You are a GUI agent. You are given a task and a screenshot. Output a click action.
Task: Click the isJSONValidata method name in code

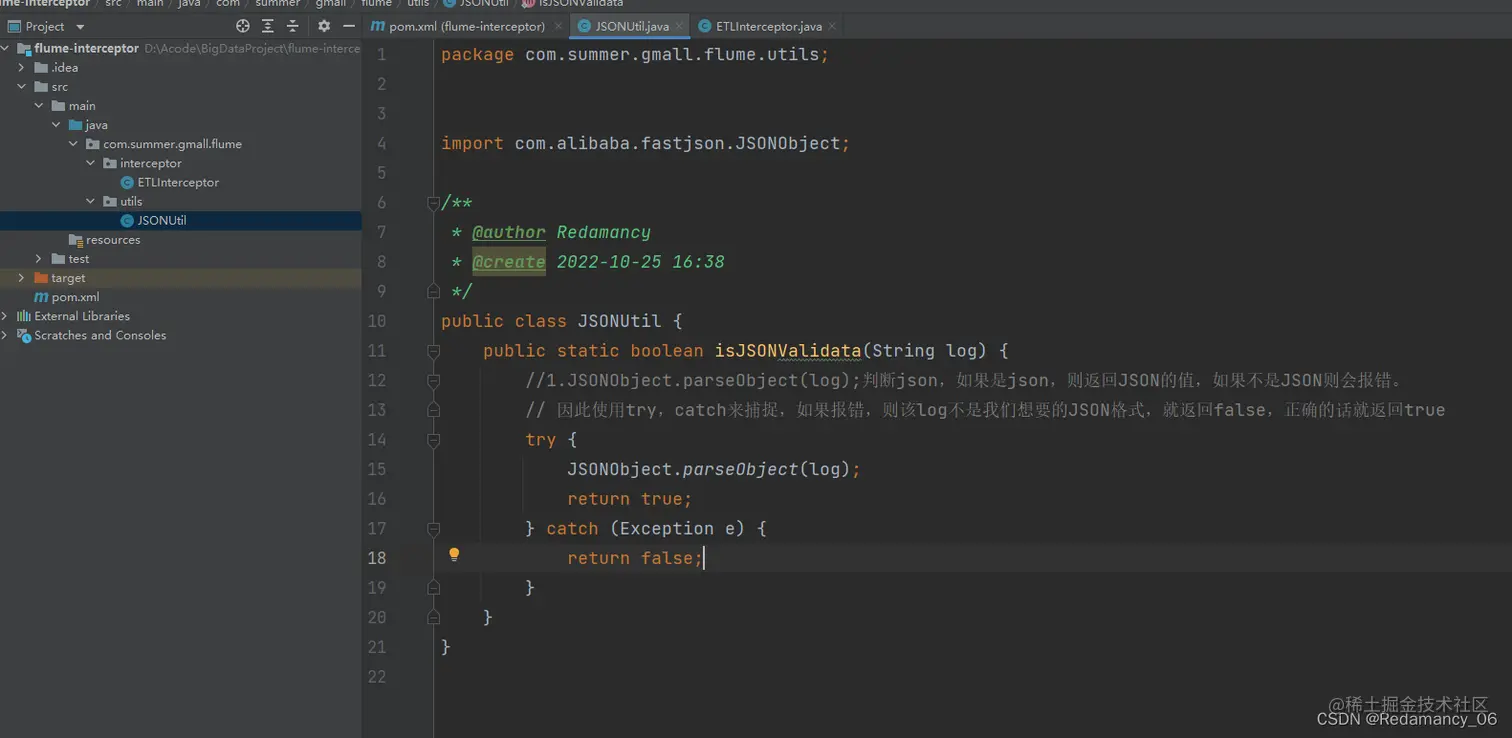point(787,351)
